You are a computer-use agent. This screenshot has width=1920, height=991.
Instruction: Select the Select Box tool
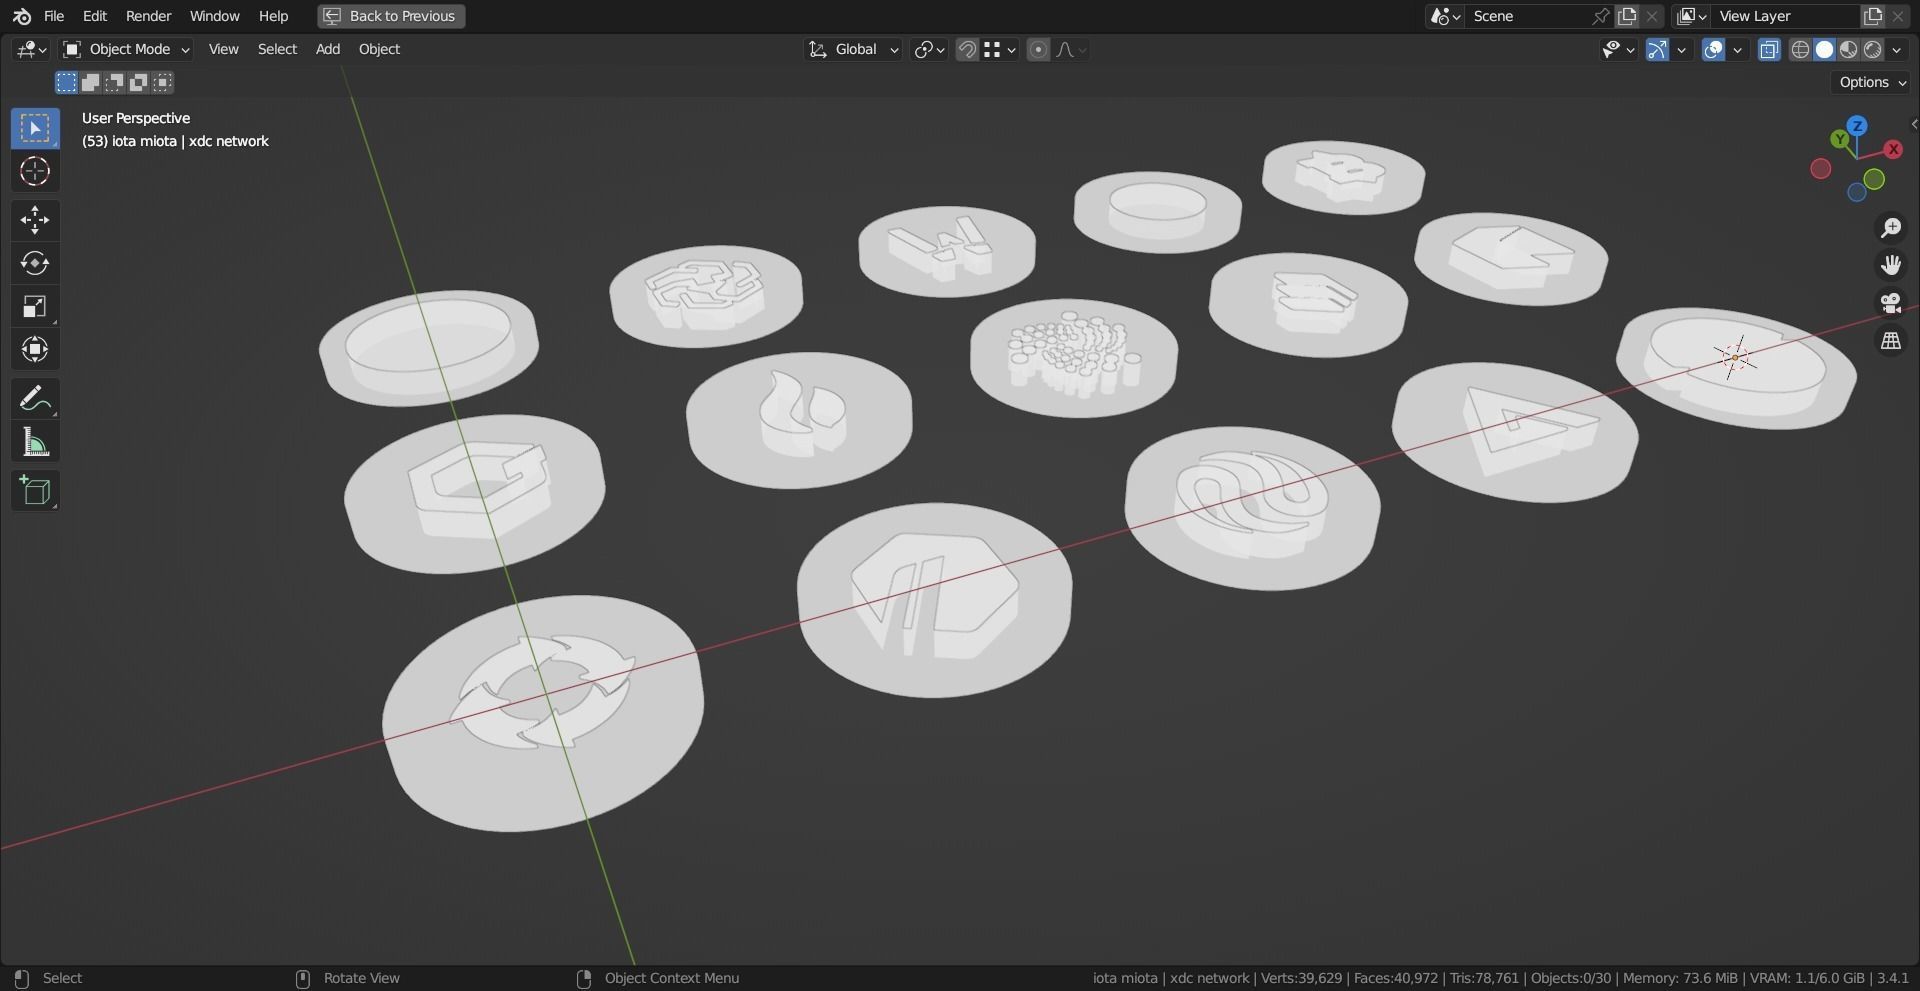coord(35,128)
